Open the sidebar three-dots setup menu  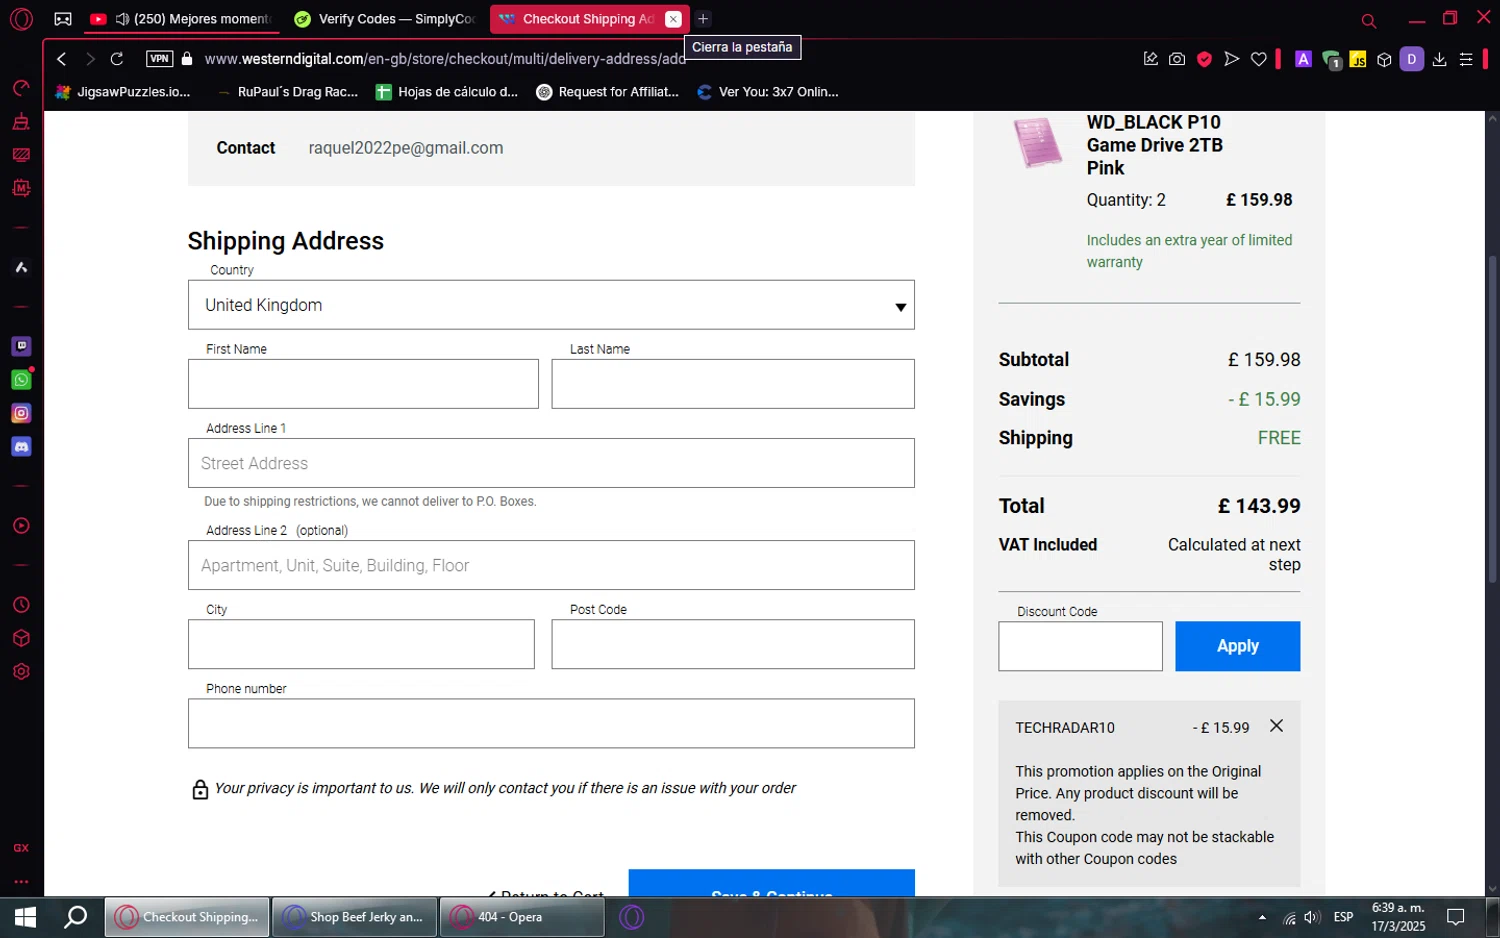tap(21, 882)
